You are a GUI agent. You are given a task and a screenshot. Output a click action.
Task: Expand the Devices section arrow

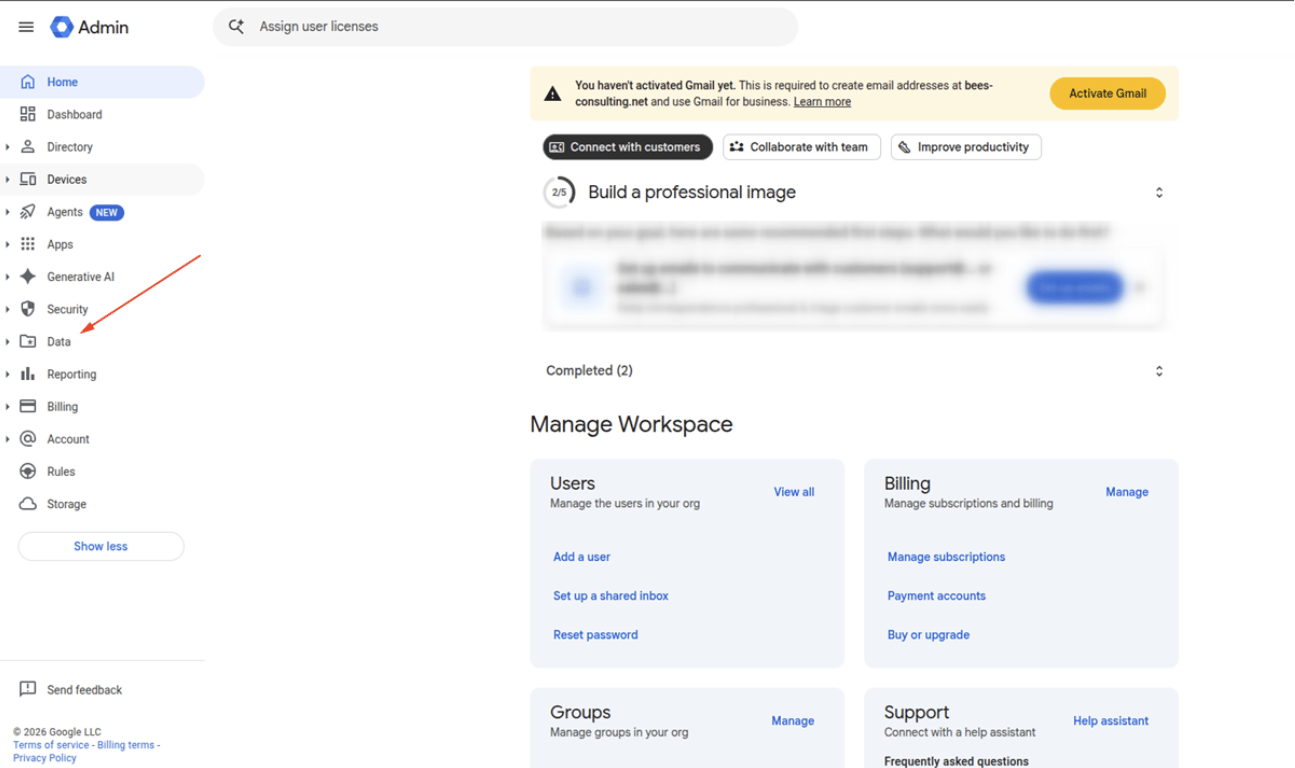coord(8,179)
